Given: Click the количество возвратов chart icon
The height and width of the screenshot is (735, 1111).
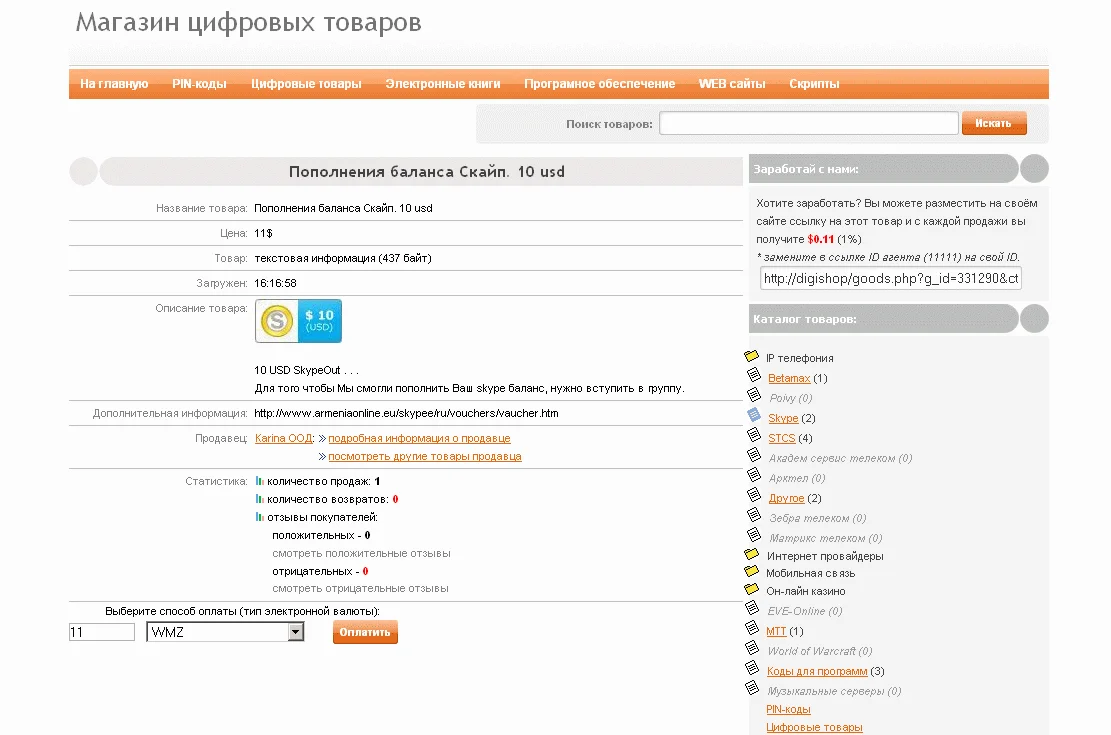Looking at the screenshot, I should [259, 499].
